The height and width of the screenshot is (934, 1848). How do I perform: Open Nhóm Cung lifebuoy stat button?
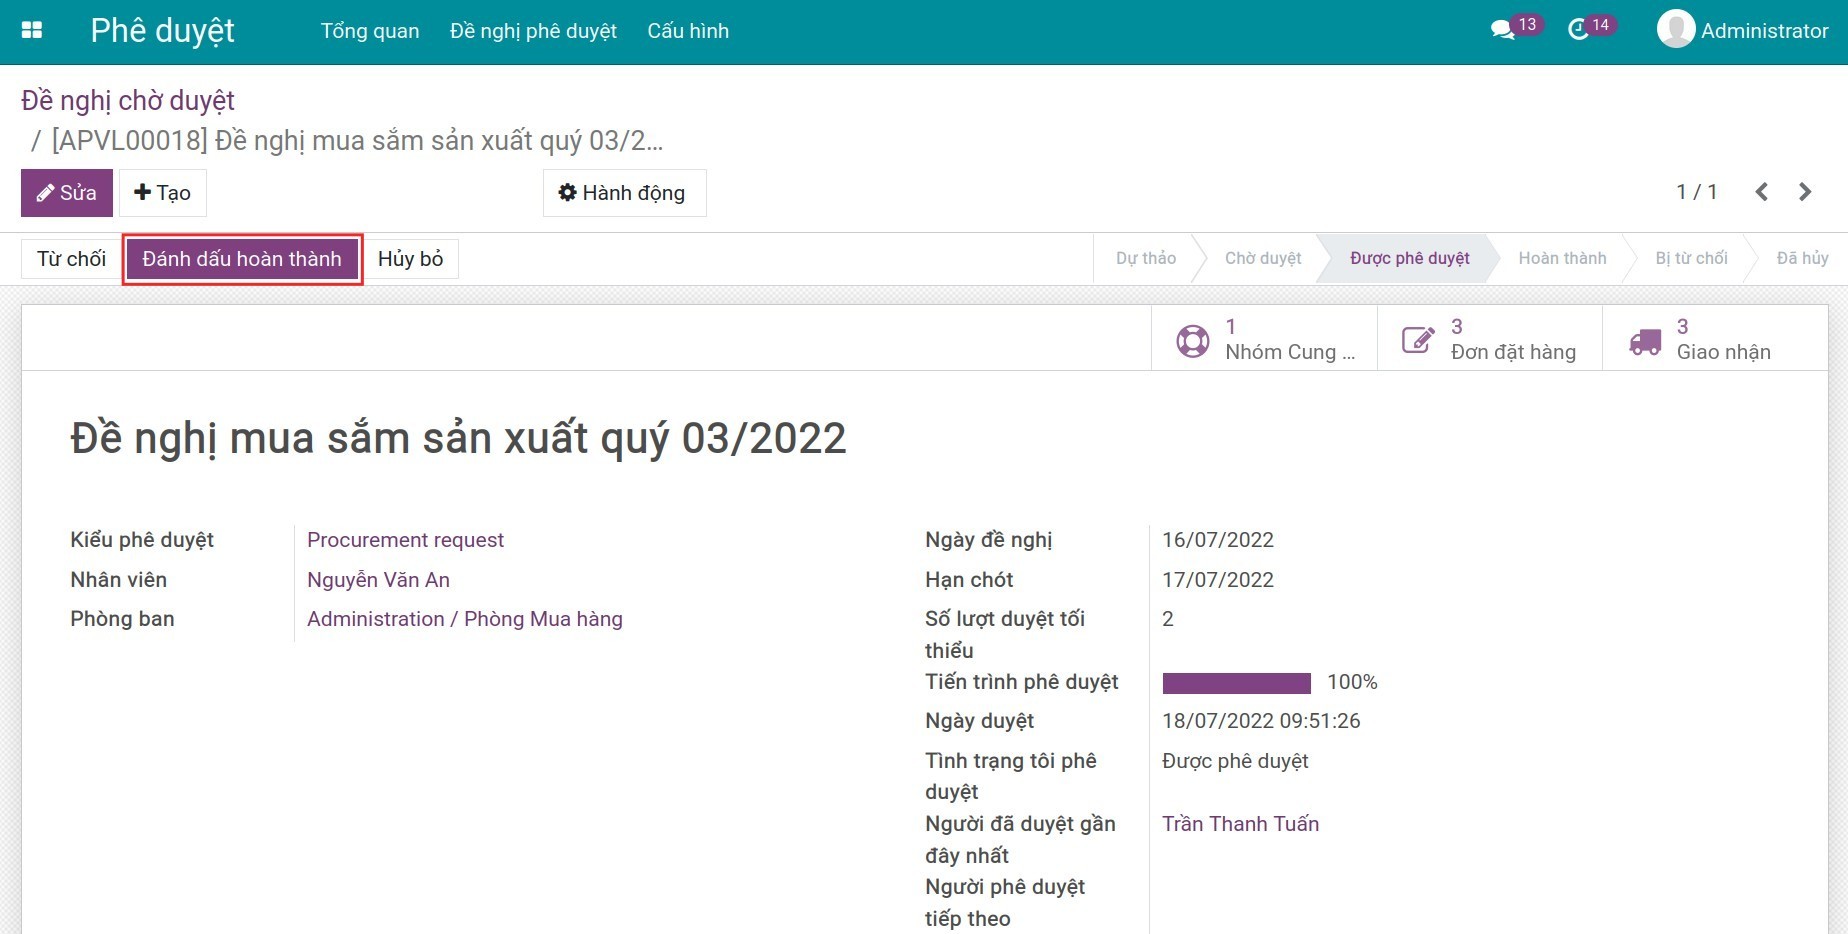1264,340
